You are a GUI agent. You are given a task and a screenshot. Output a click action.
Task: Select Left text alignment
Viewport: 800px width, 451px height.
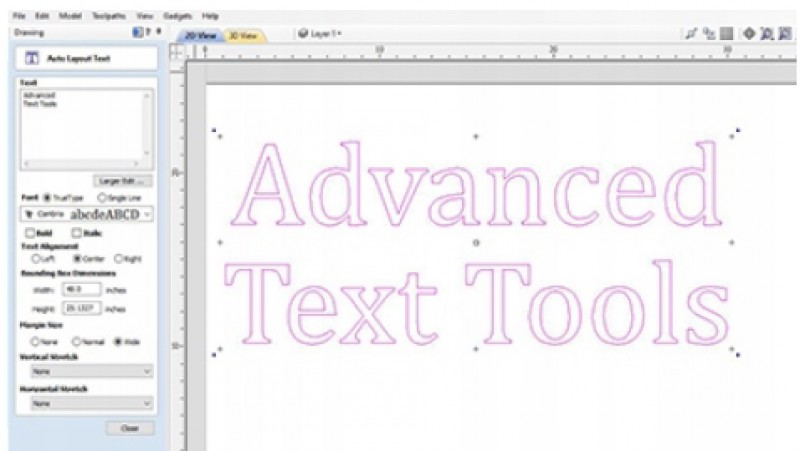(36, 258)
